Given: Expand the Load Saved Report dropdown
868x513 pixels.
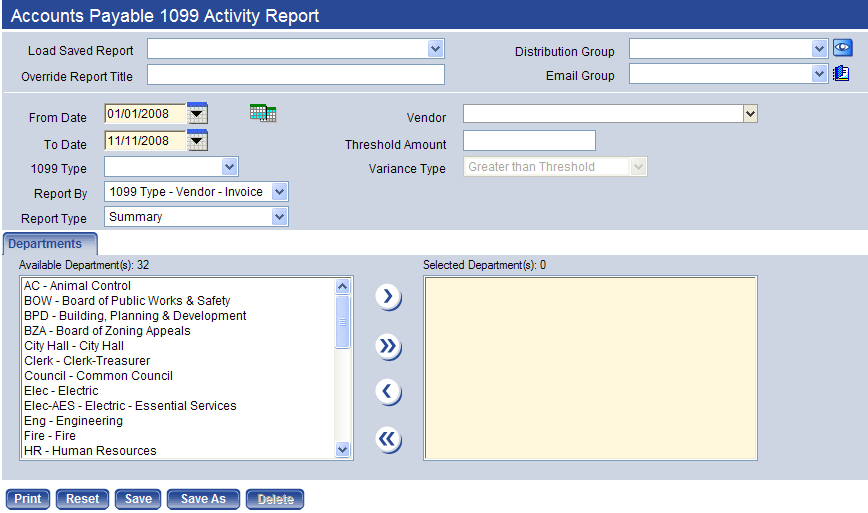Looking at the screenshot, I should pyautogui.click(x=435, y=49).
